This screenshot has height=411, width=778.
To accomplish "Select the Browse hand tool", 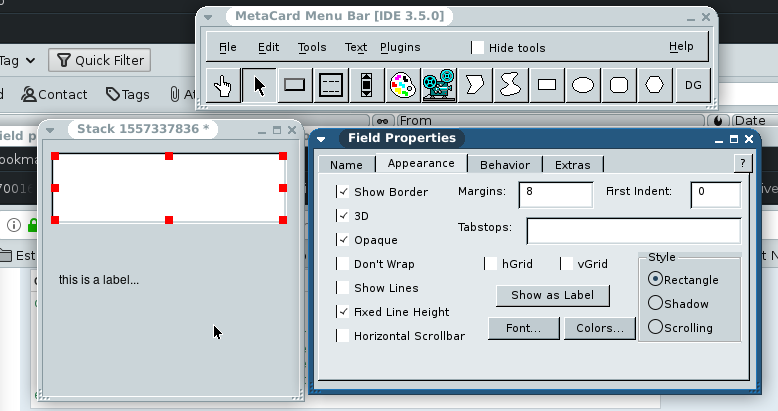I will click(x=223, y=85).
